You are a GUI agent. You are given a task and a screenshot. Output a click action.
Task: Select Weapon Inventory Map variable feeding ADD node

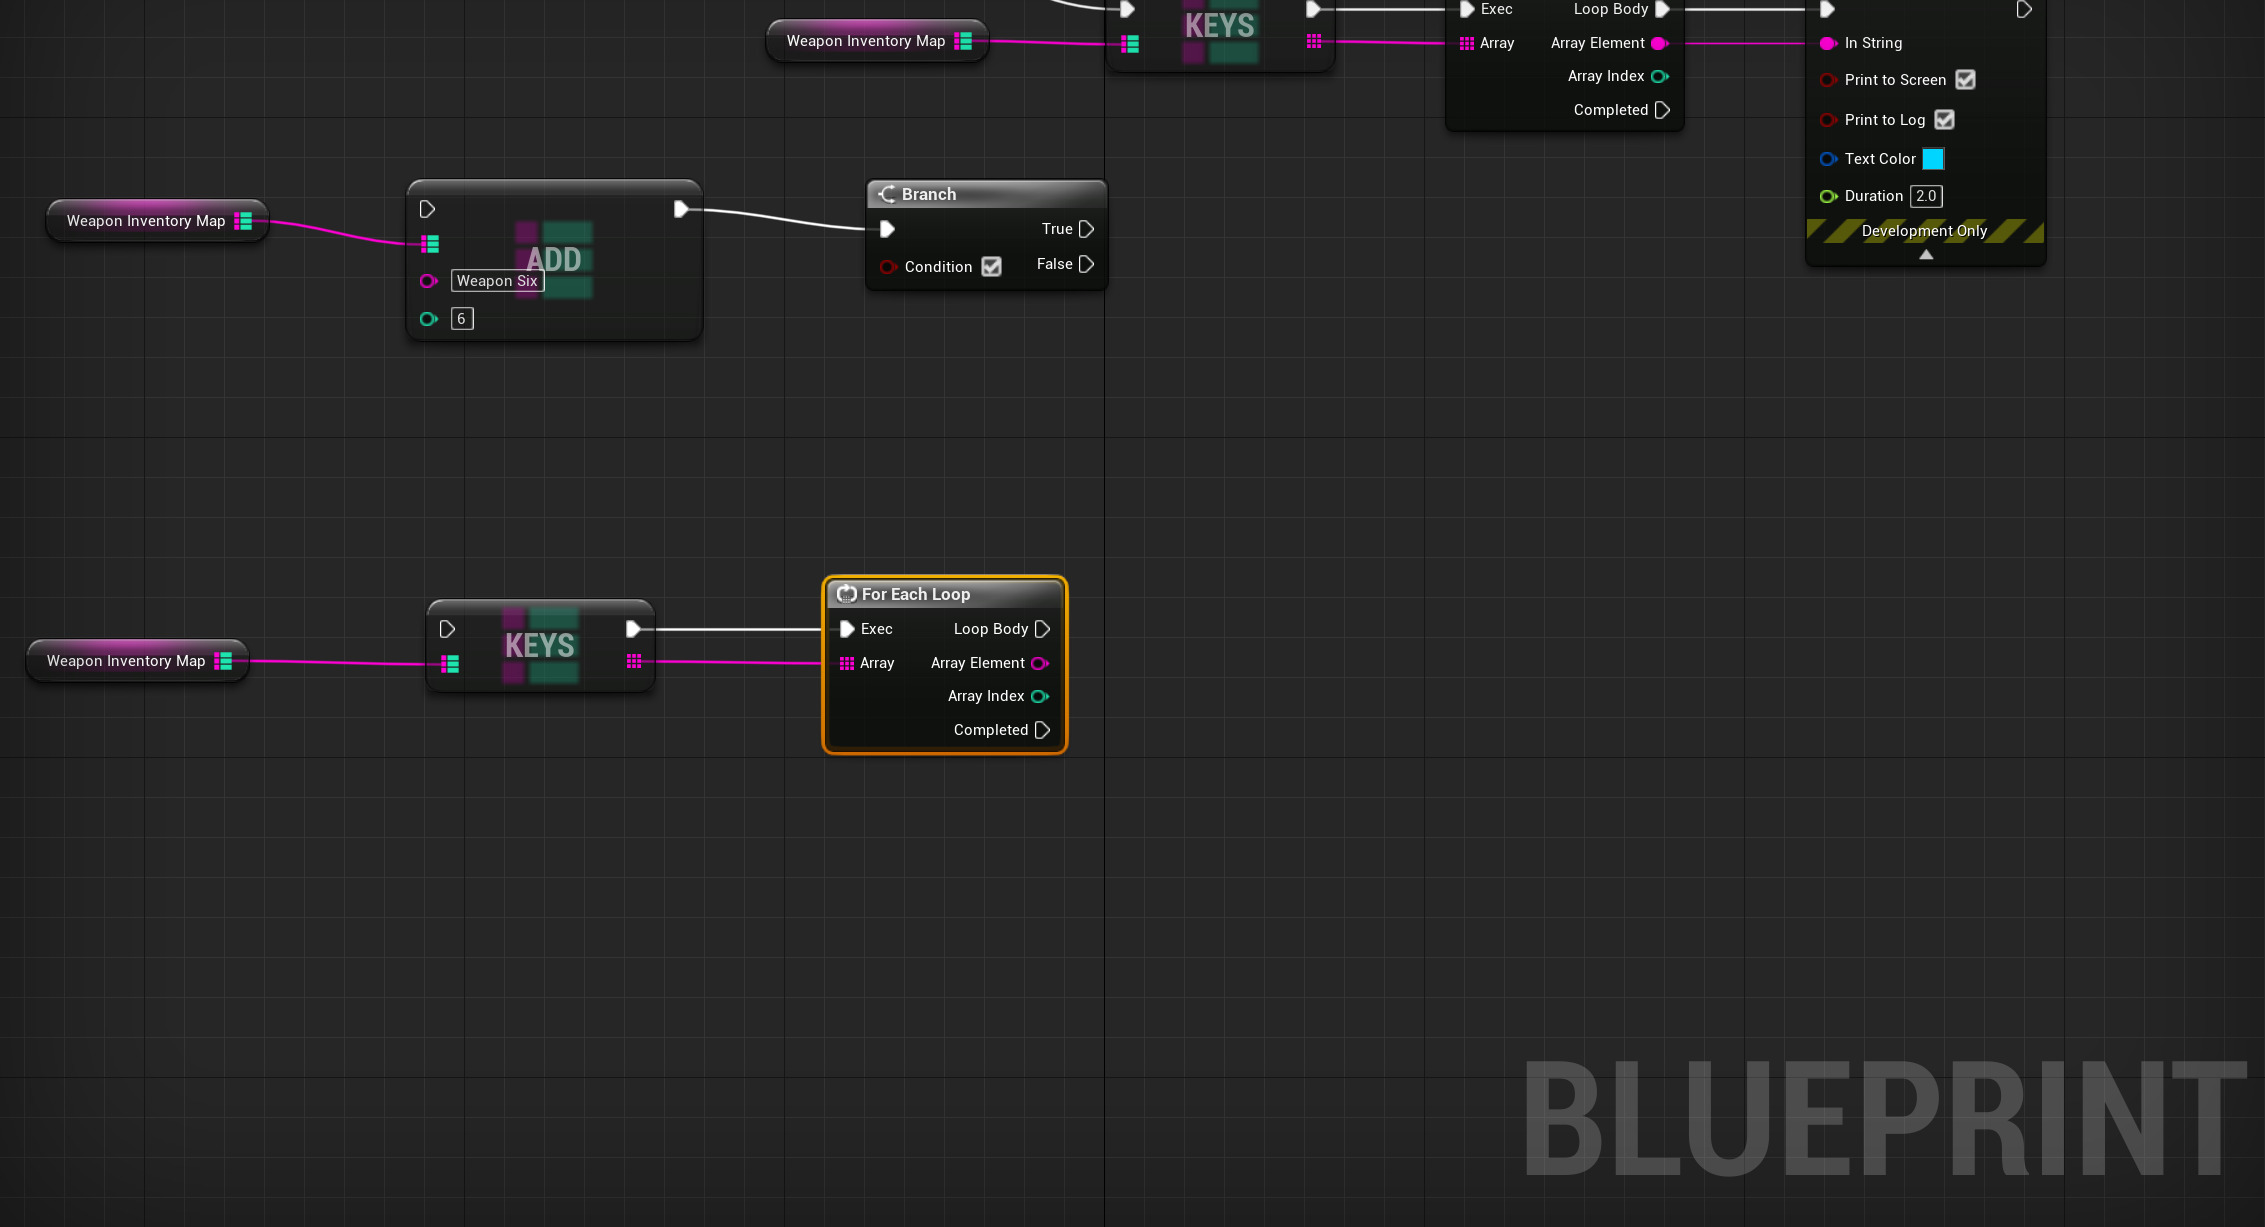(x=146, y=221)
